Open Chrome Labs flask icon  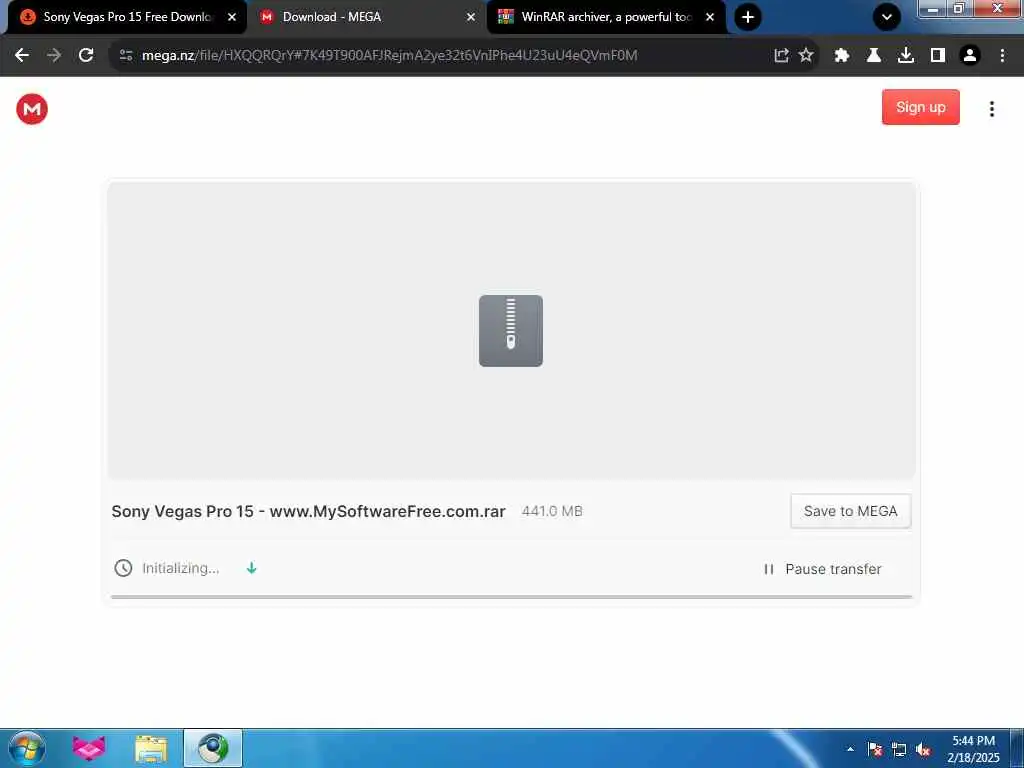(x=873, y=55)
